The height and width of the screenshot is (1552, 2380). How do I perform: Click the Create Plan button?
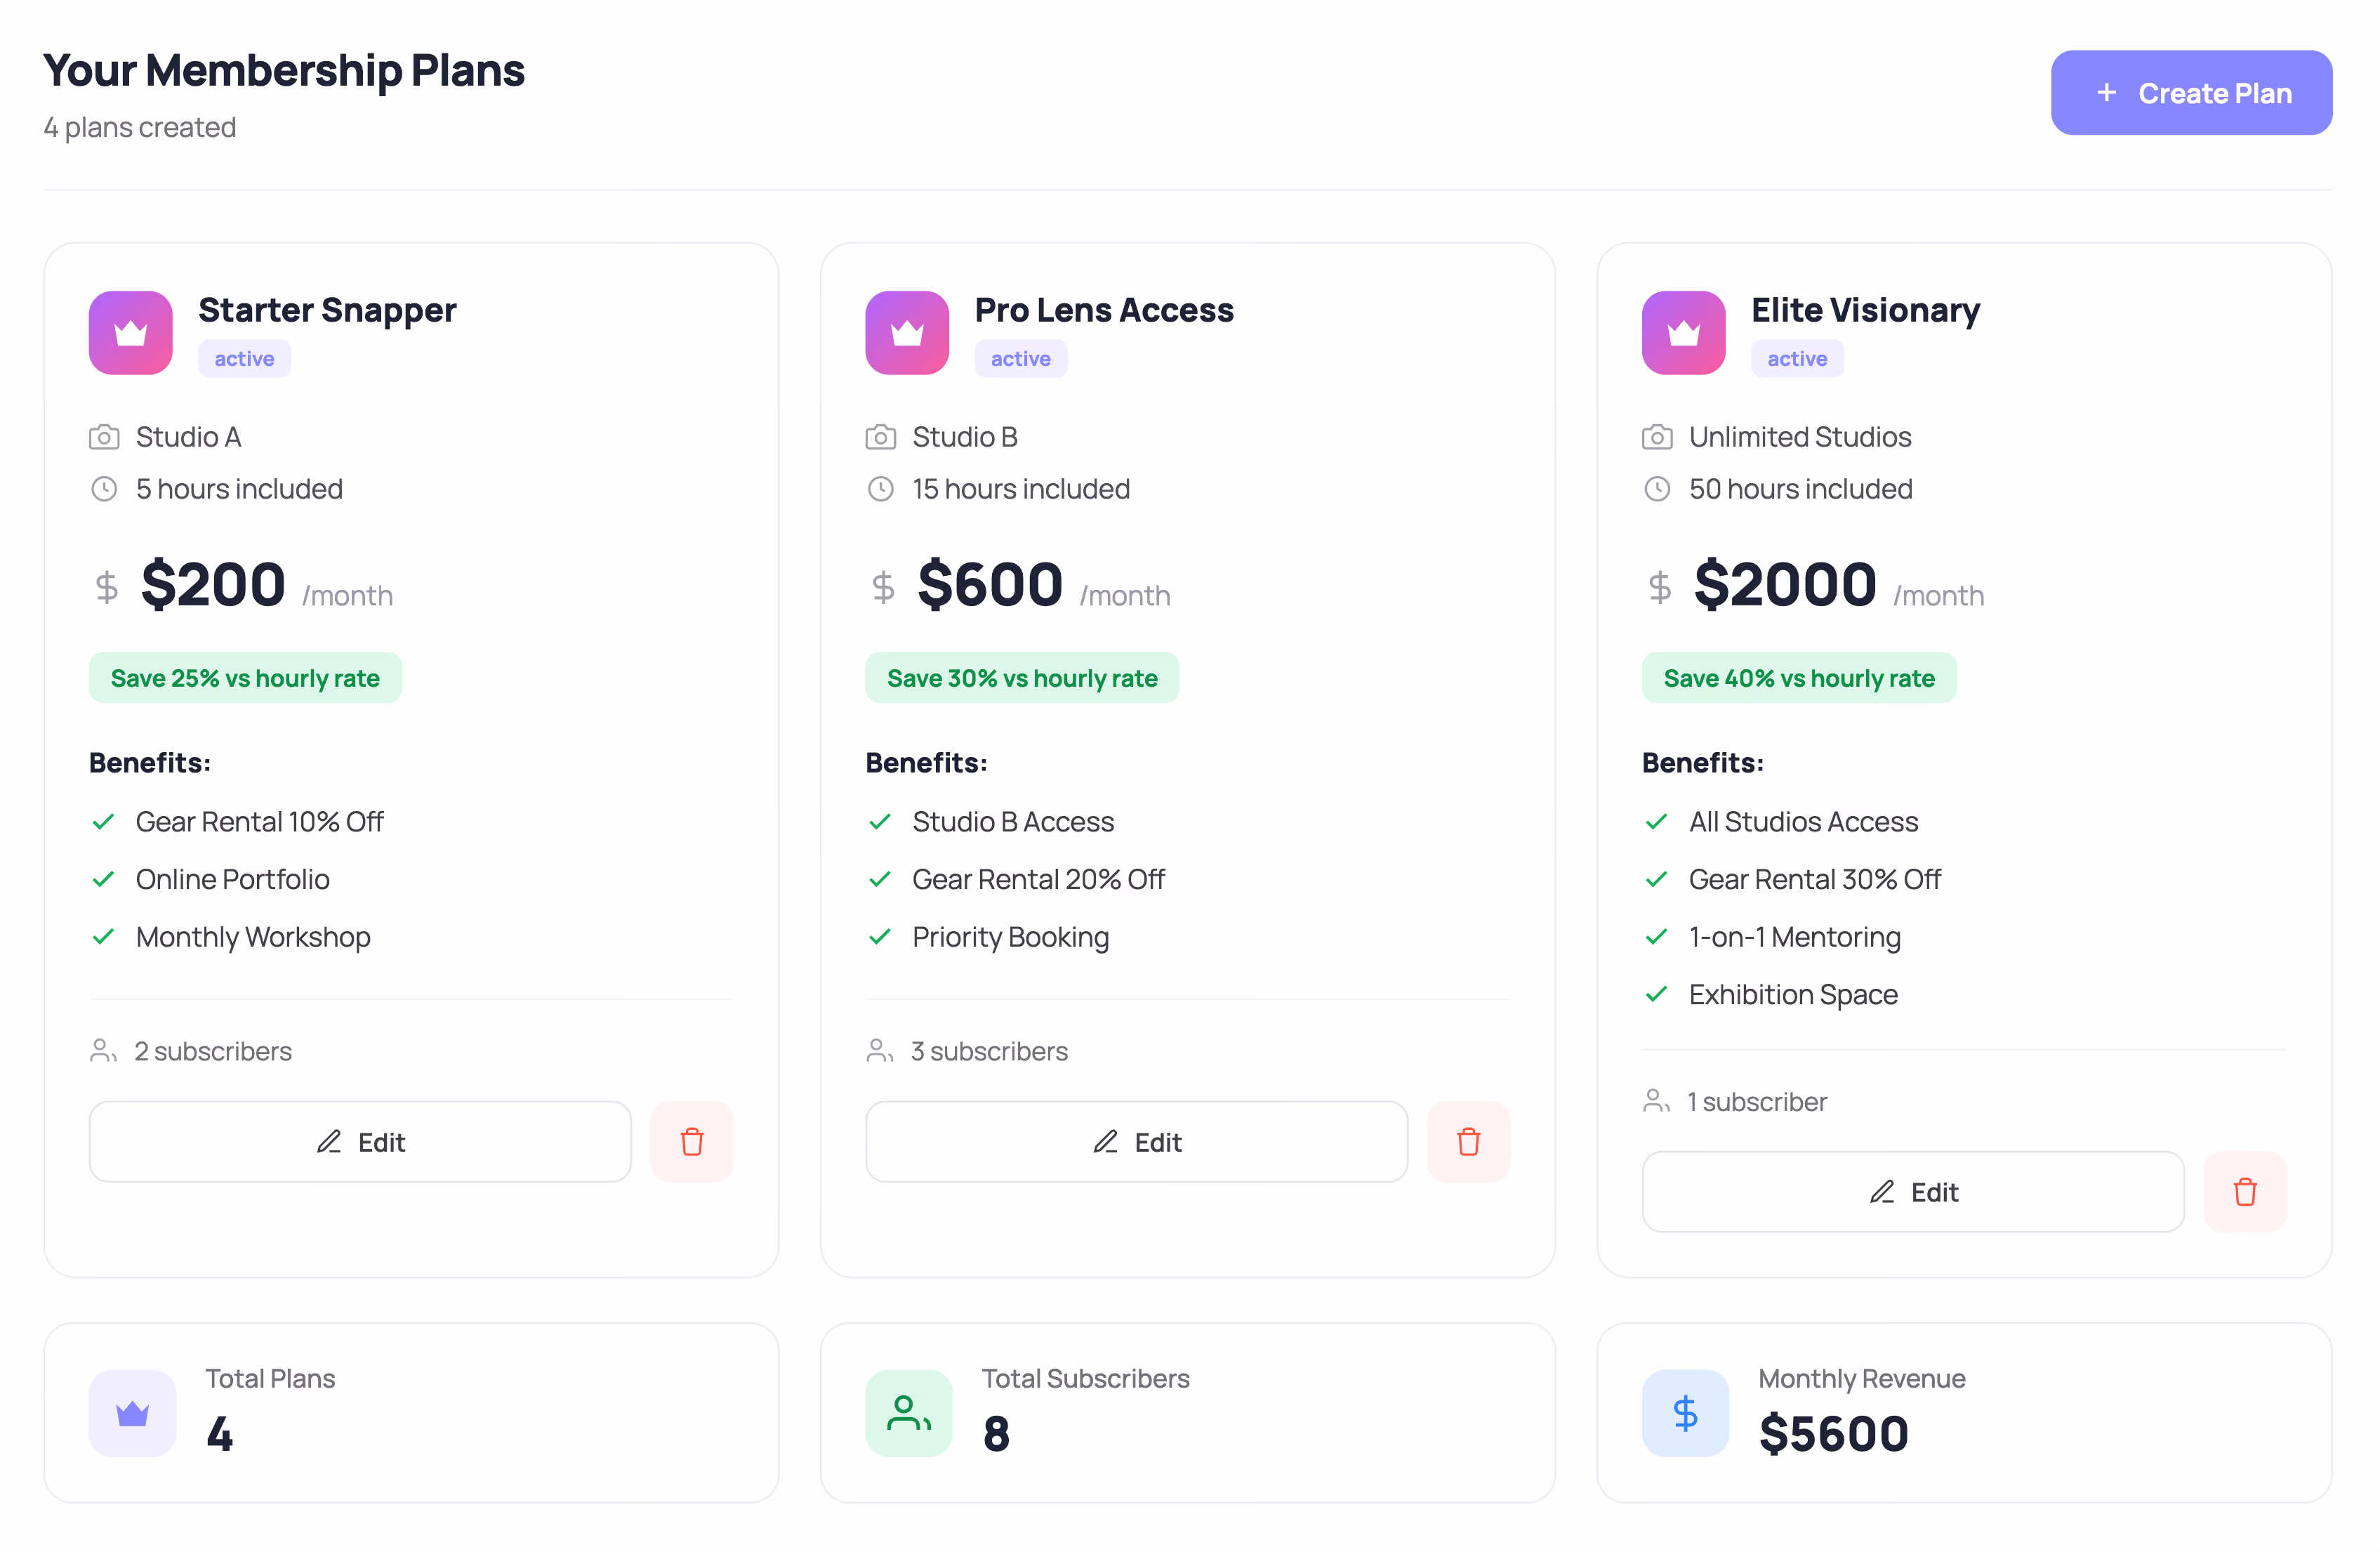click(2190, 93)
